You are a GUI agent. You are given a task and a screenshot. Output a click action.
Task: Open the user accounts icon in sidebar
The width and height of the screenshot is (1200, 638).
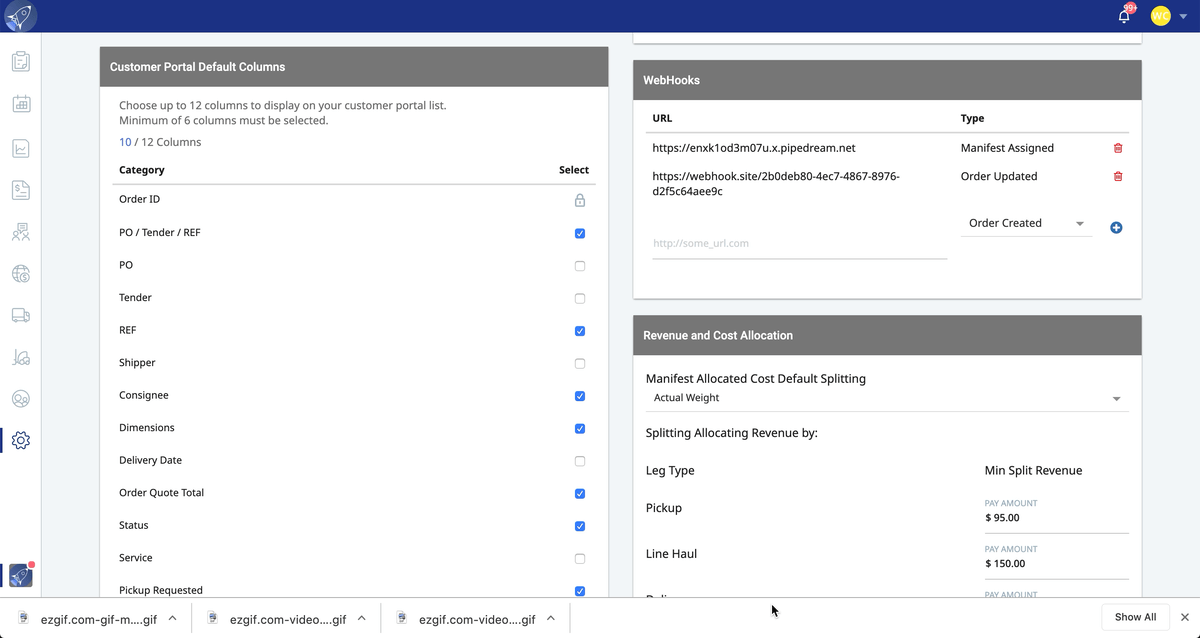pyautogui.click(x=21, y=399)
